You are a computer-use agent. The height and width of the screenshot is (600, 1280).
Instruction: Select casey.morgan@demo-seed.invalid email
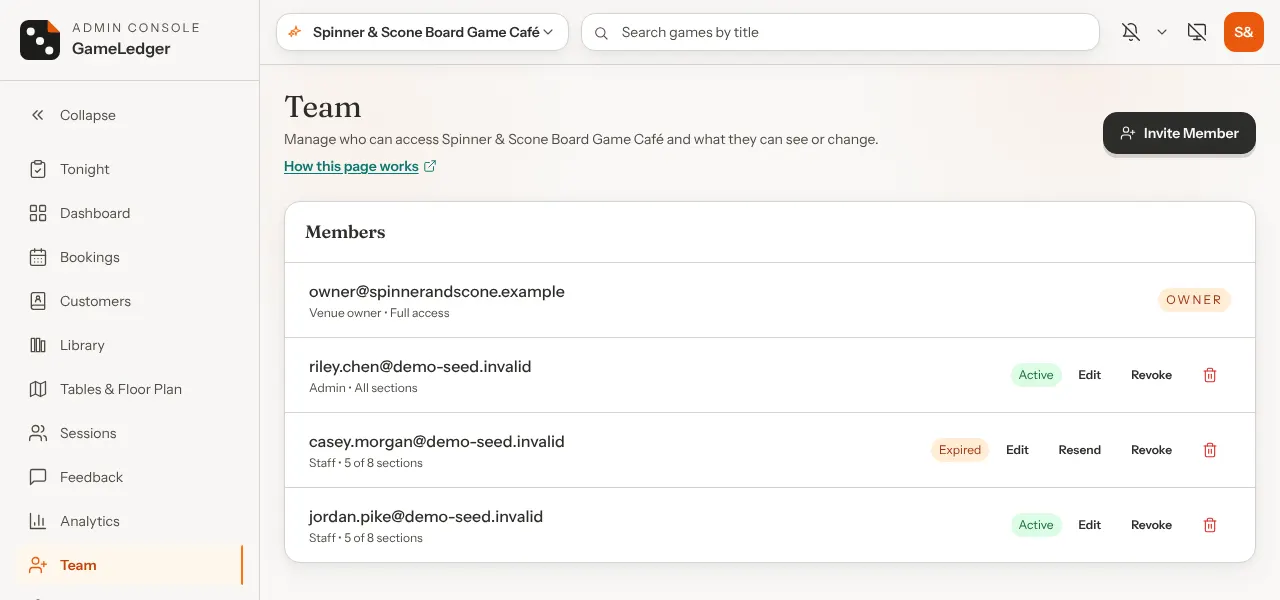(437, 442)
